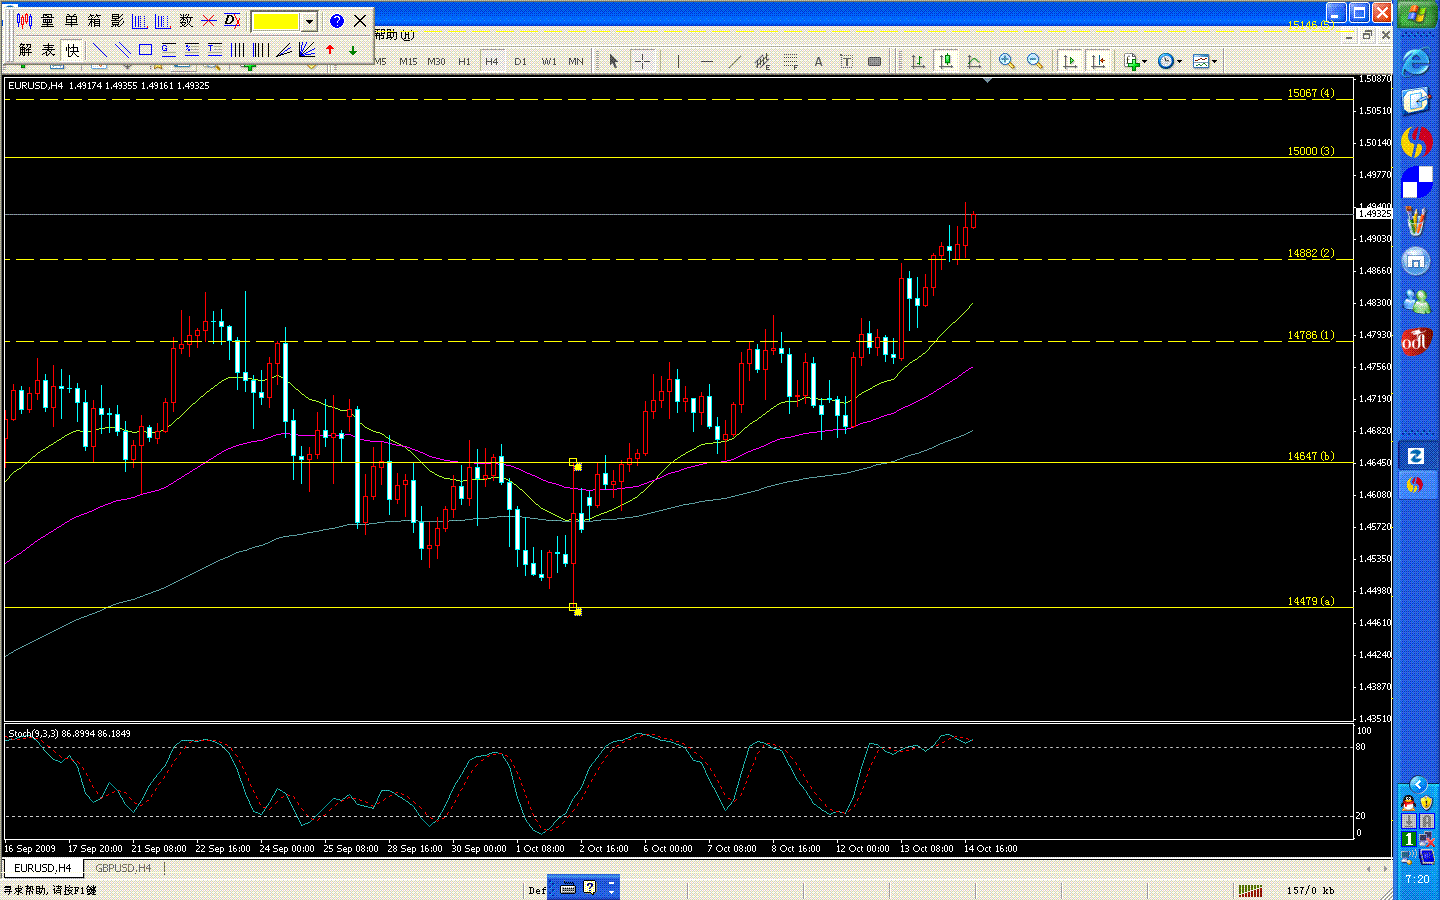Switch chart to W1 timeframe
This screenshot has height=900, width=1440.
[549, 62]
